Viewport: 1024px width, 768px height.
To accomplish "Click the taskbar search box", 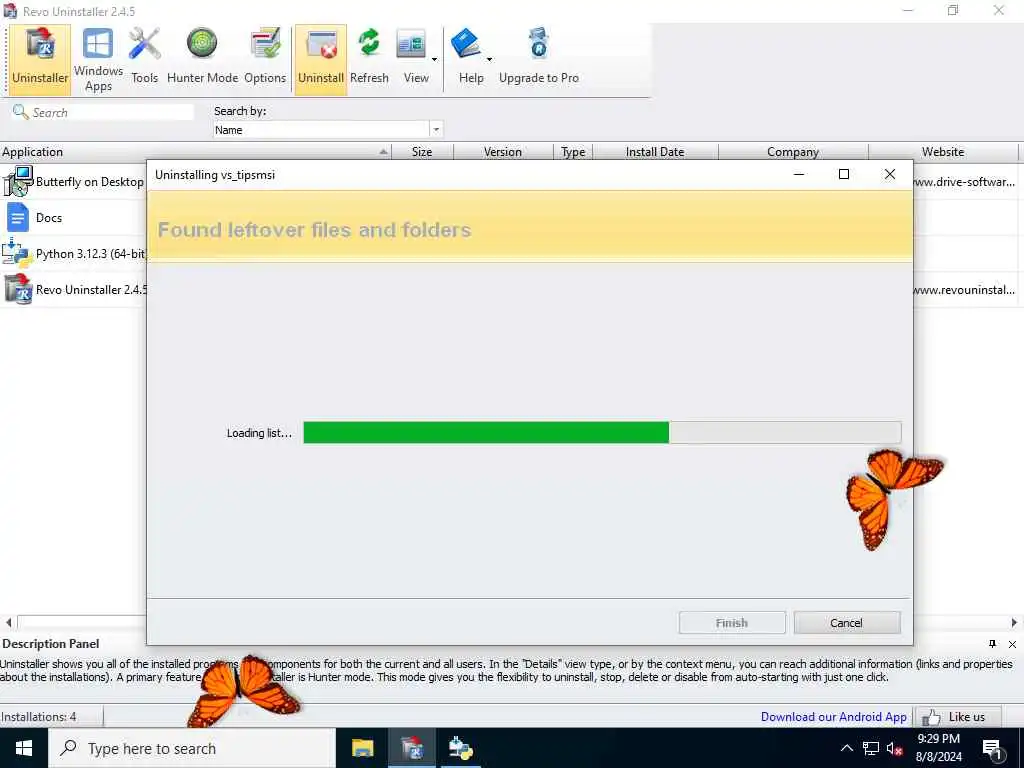I will click(x=192, y=748).
